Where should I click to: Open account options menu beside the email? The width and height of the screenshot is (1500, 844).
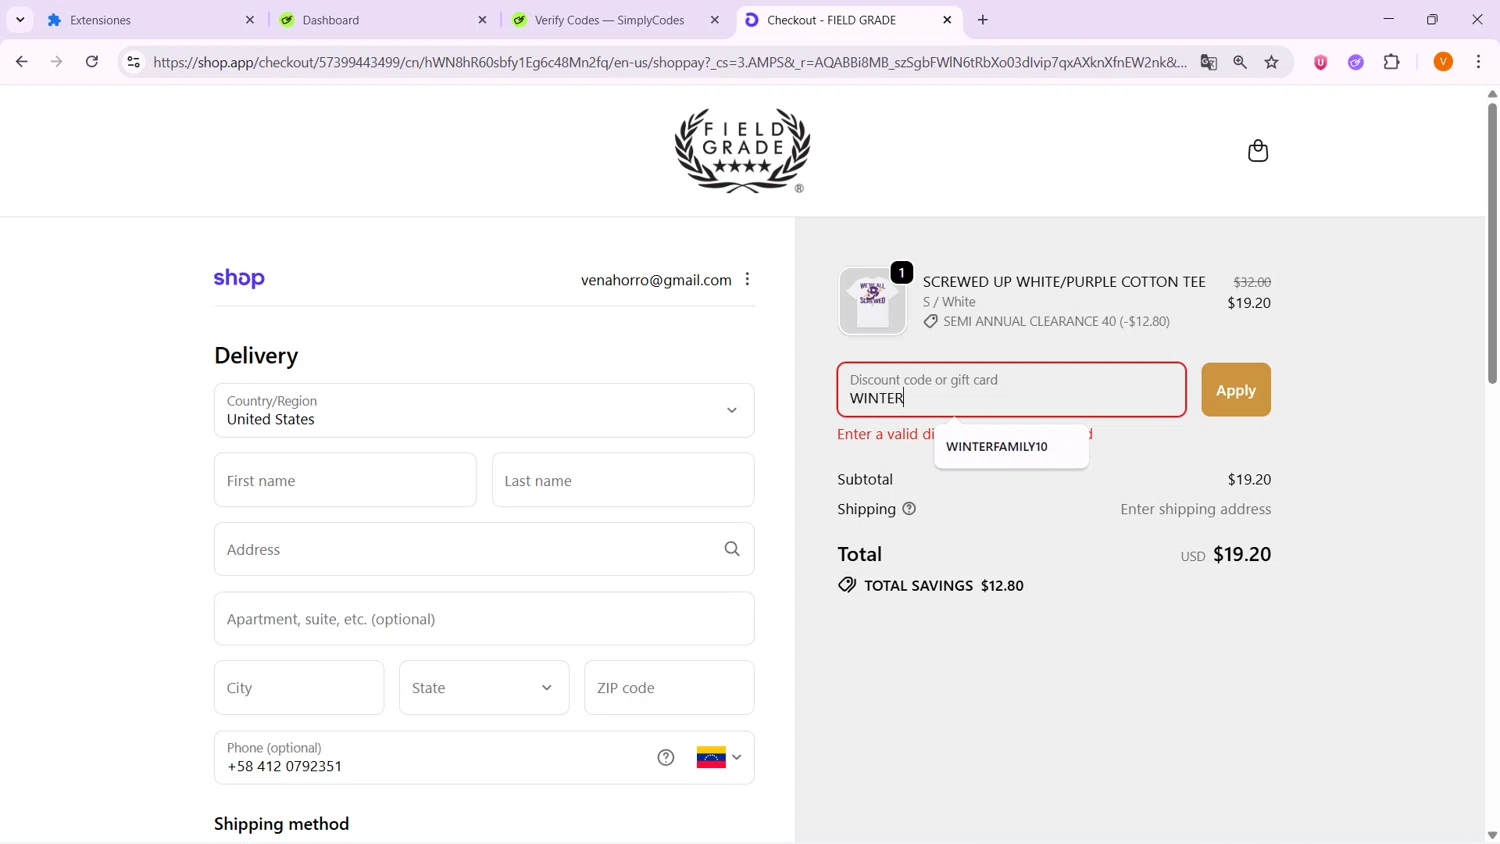point(747,280)
